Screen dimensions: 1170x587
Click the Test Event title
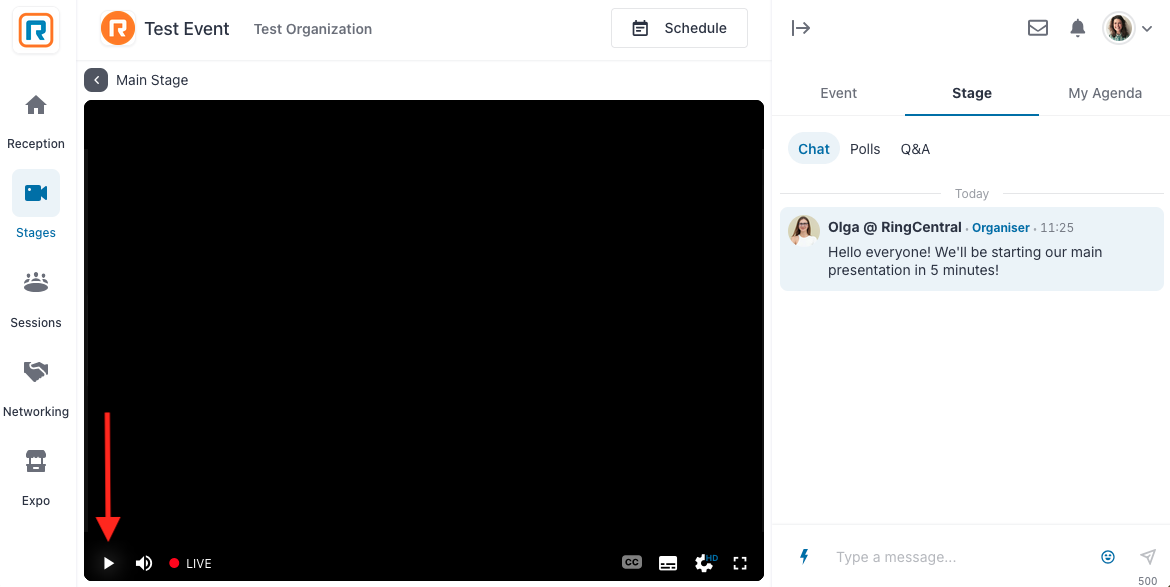click(x=187, y=29)
